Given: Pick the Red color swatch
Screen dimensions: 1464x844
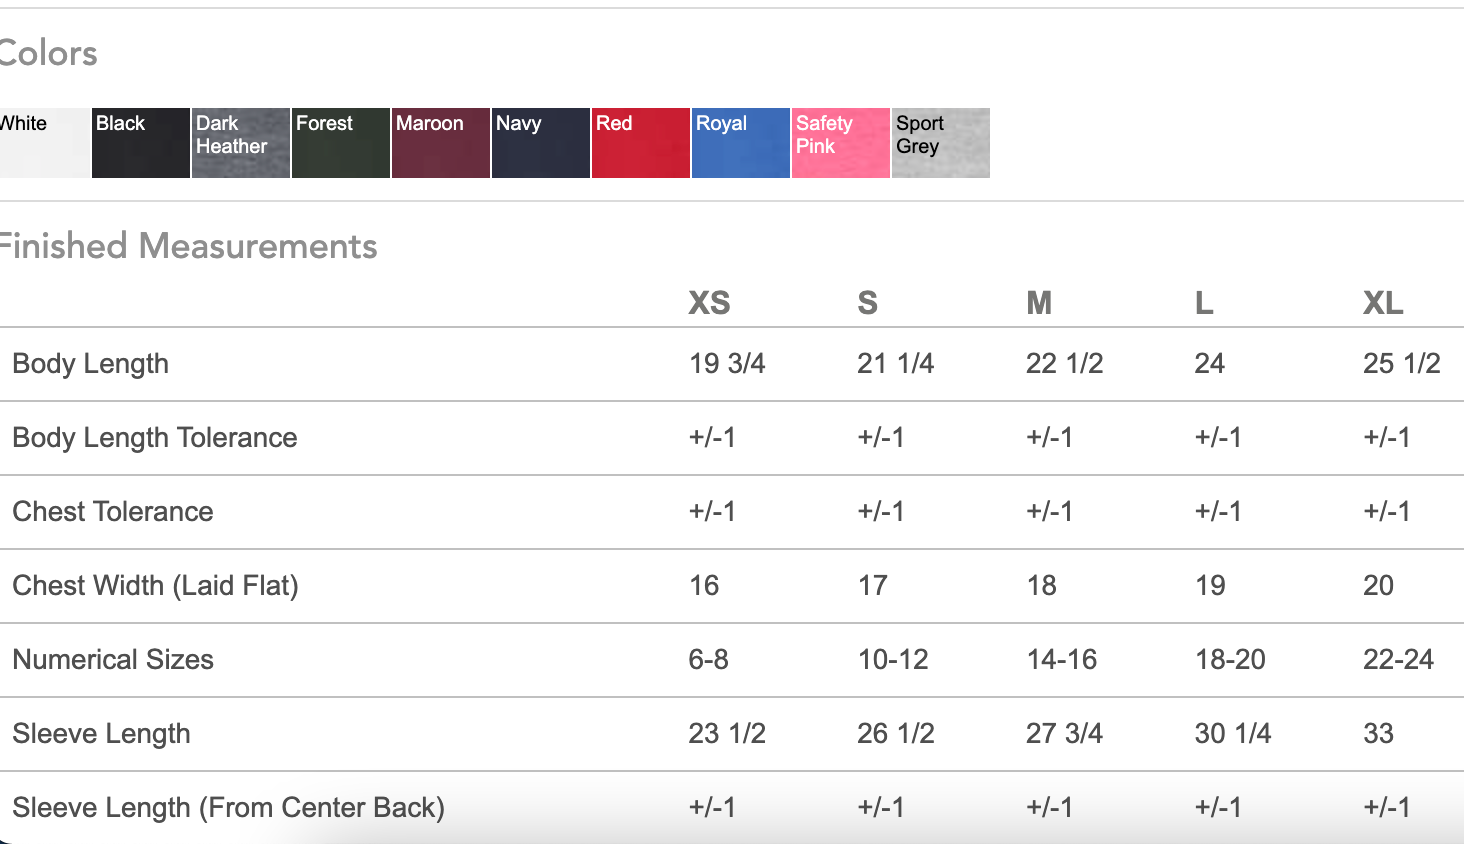Looking at the screenshot, I should click(x=641, y=143).
